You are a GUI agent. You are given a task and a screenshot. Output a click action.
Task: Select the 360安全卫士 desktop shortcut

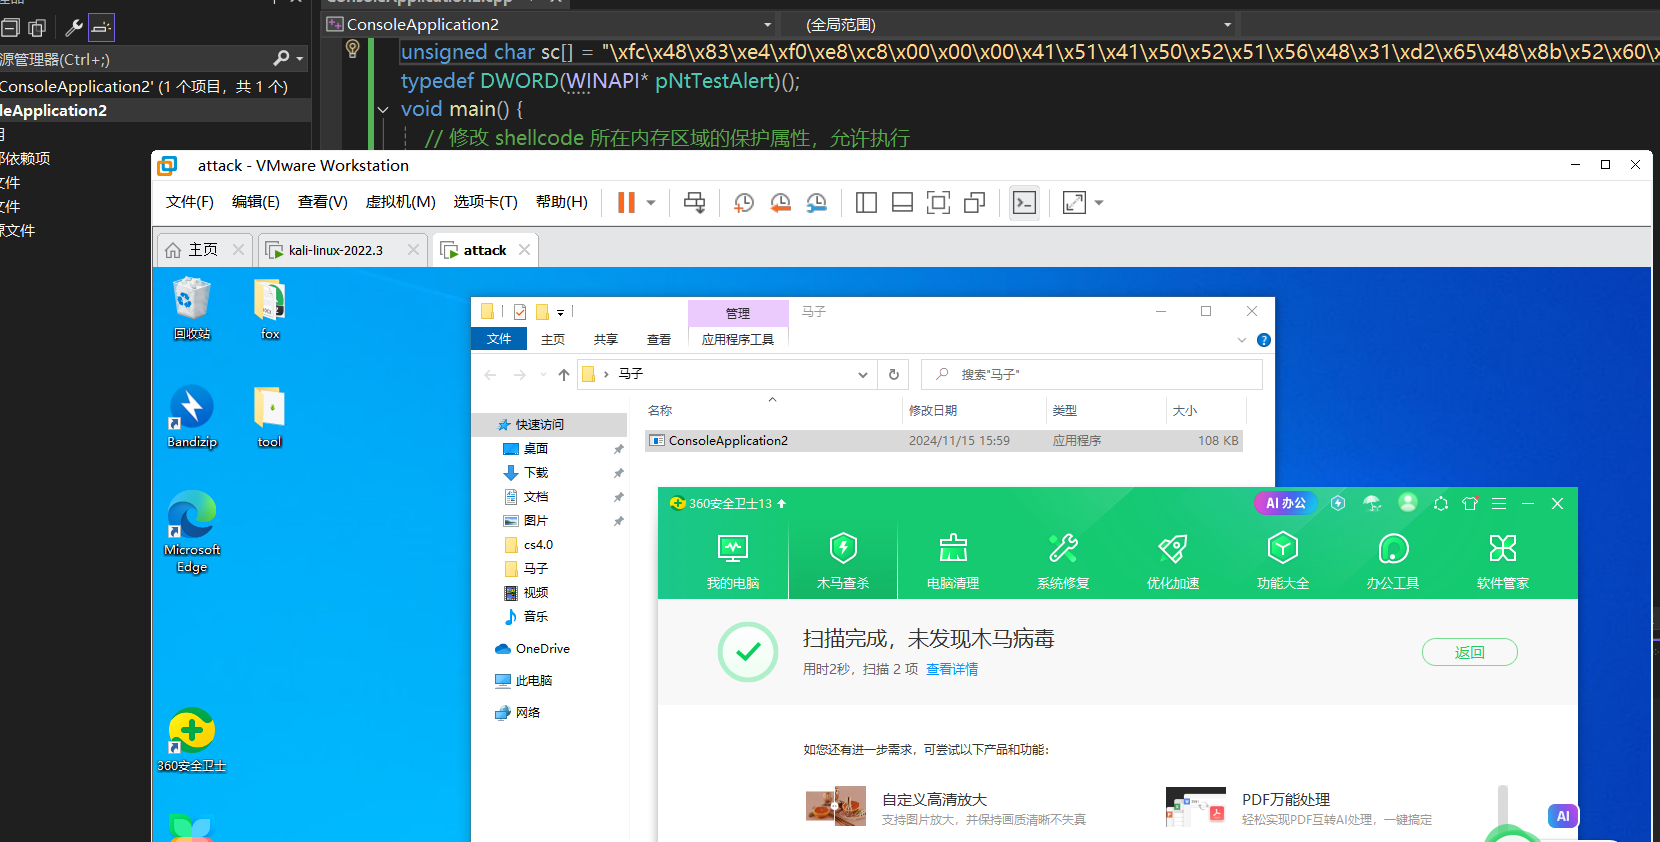[192, 741]
